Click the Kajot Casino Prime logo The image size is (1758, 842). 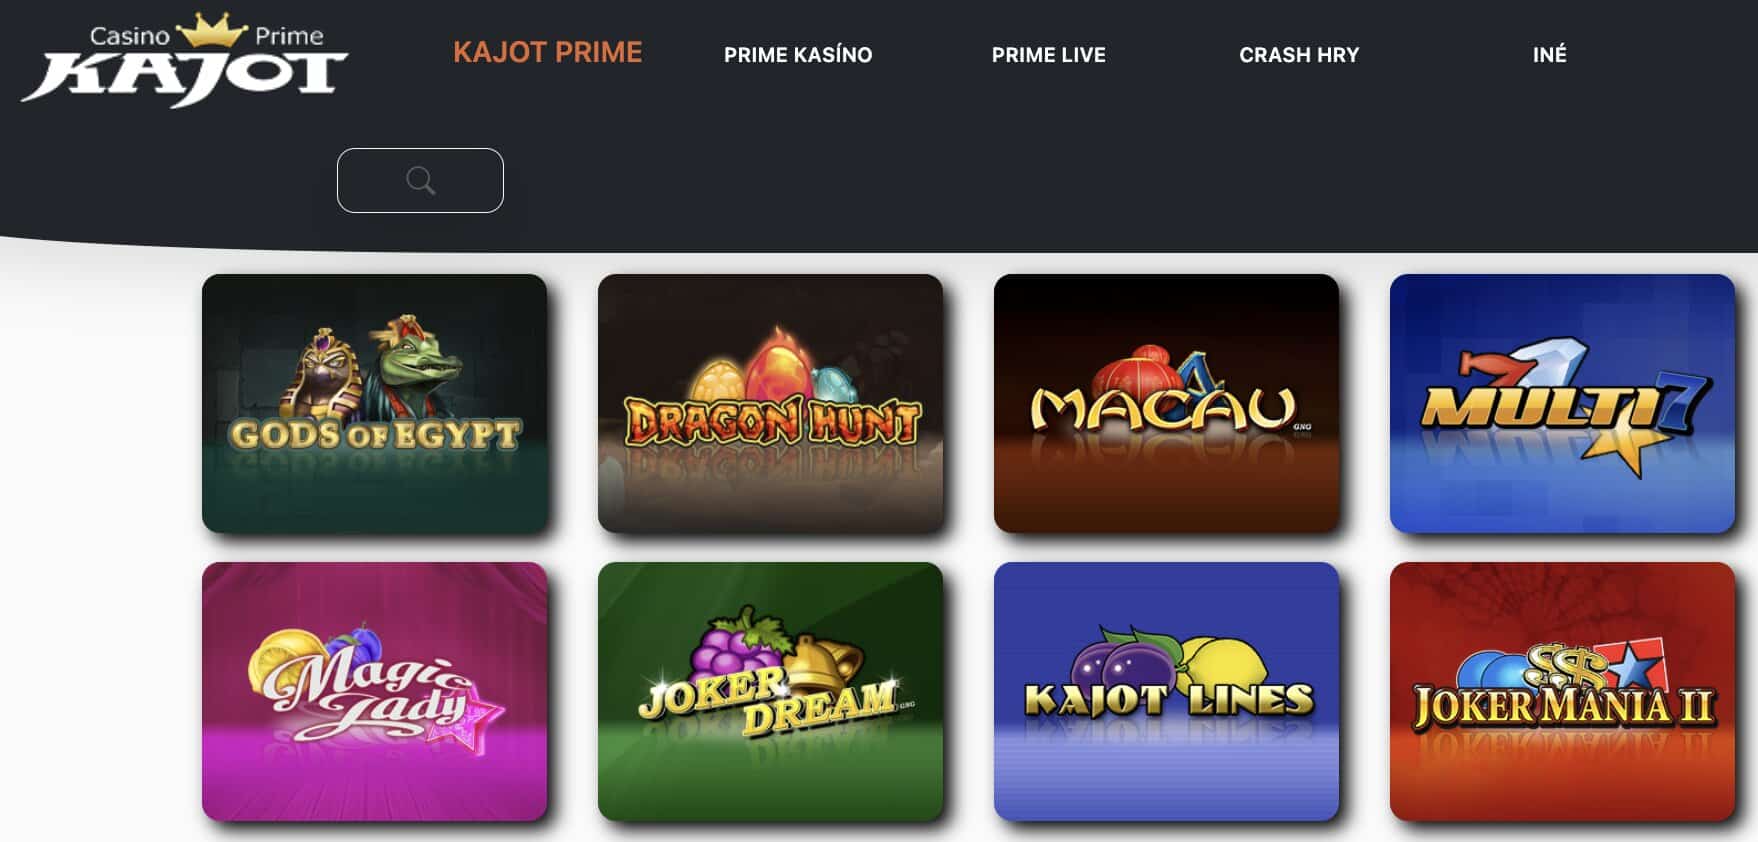point(184,59)
